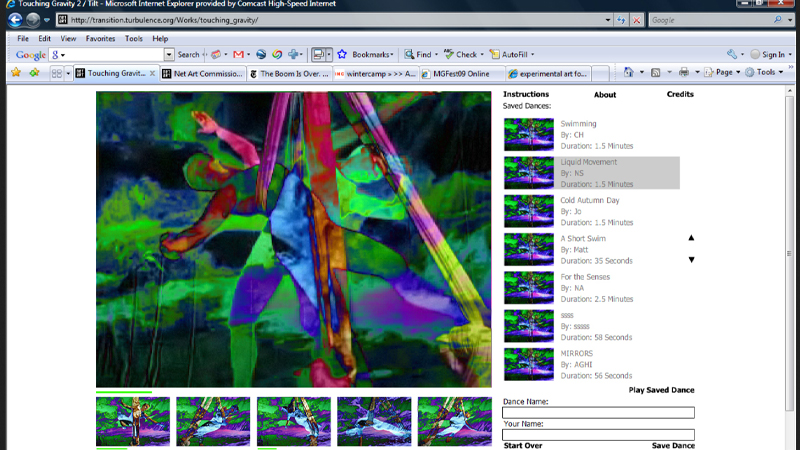The height and width of the screenshot is (450, 800).
Task: Open the View menu
Action: pos(68,38)
